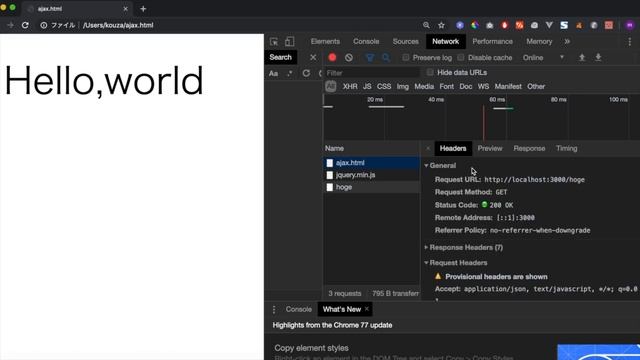Check Hide data URLs
The width and height of the screenshot is (640, 360).
[430, 73]
